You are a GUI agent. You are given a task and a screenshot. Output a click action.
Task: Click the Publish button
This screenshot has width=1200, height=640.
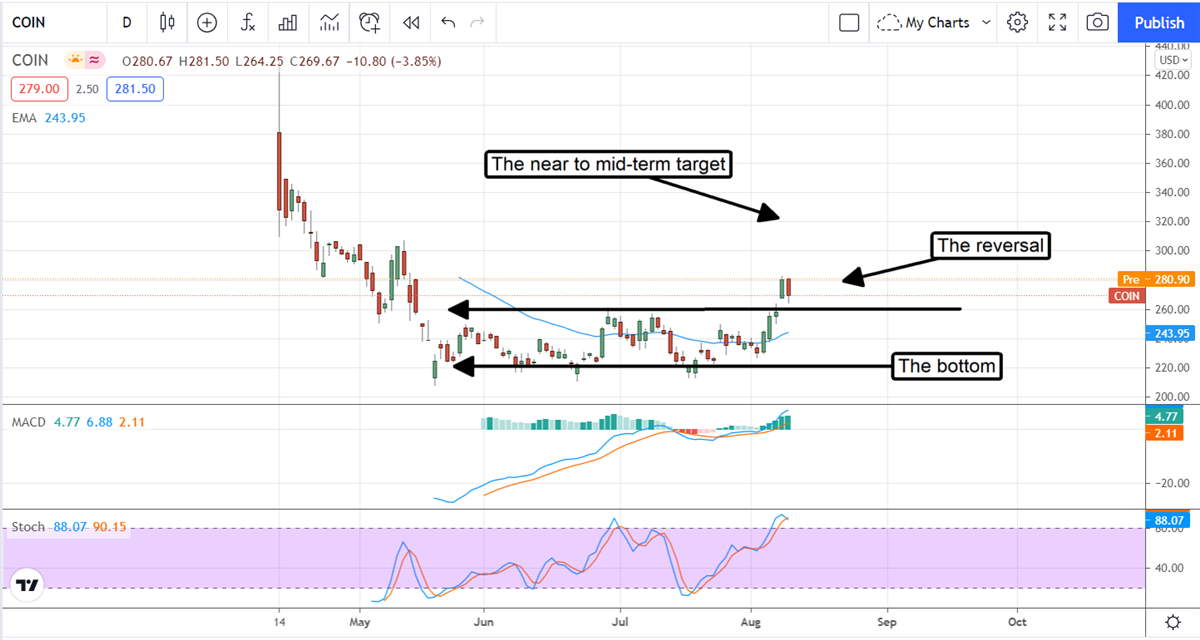tap(1159, 22)
